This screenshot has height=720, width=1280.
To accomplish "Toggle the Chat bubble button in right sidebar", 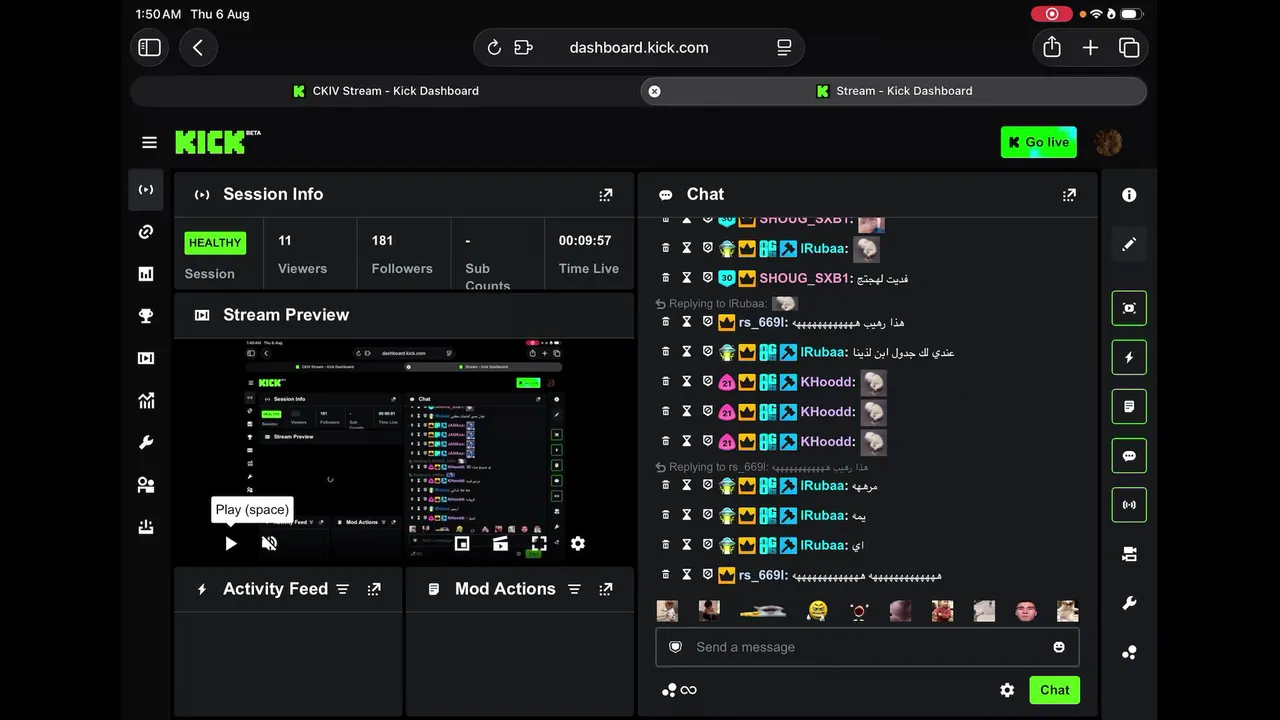I will (1129, 456).
